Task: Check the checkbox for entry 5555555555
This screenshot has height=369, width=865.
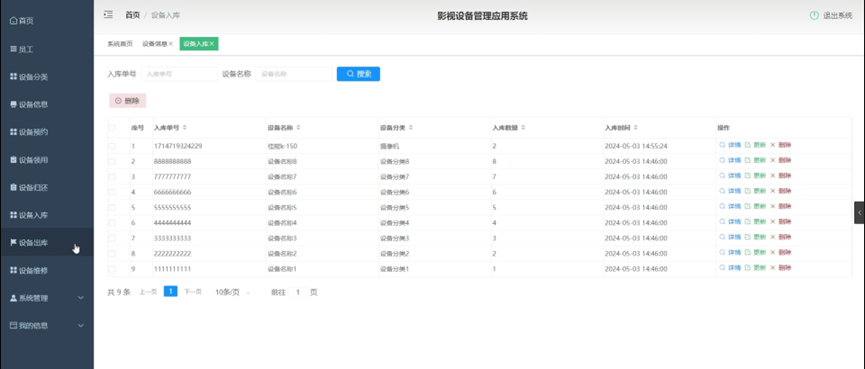Action: (x=112, y=207)
